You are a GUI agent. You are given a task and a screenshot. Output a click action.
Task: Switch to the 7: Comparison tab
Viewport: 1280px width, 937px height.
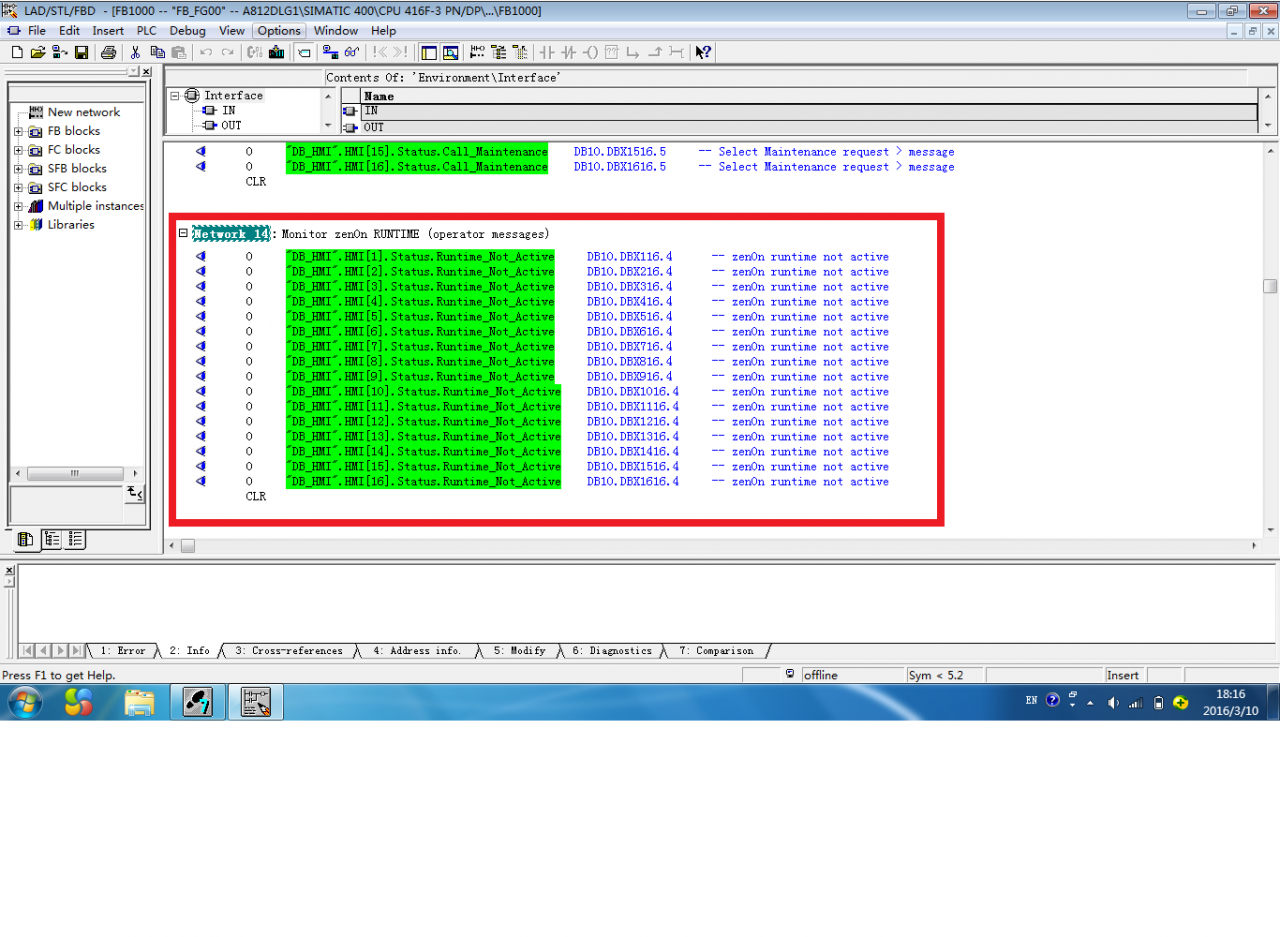tap(716, 651)
